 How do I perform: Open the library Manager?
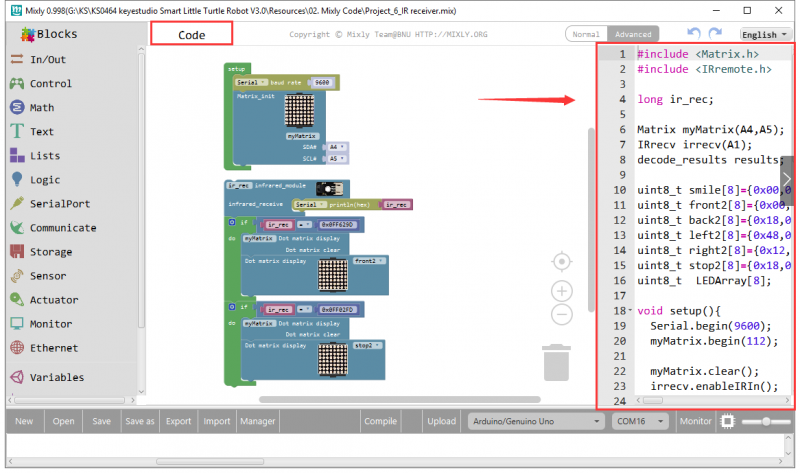(x=258, y=421)
